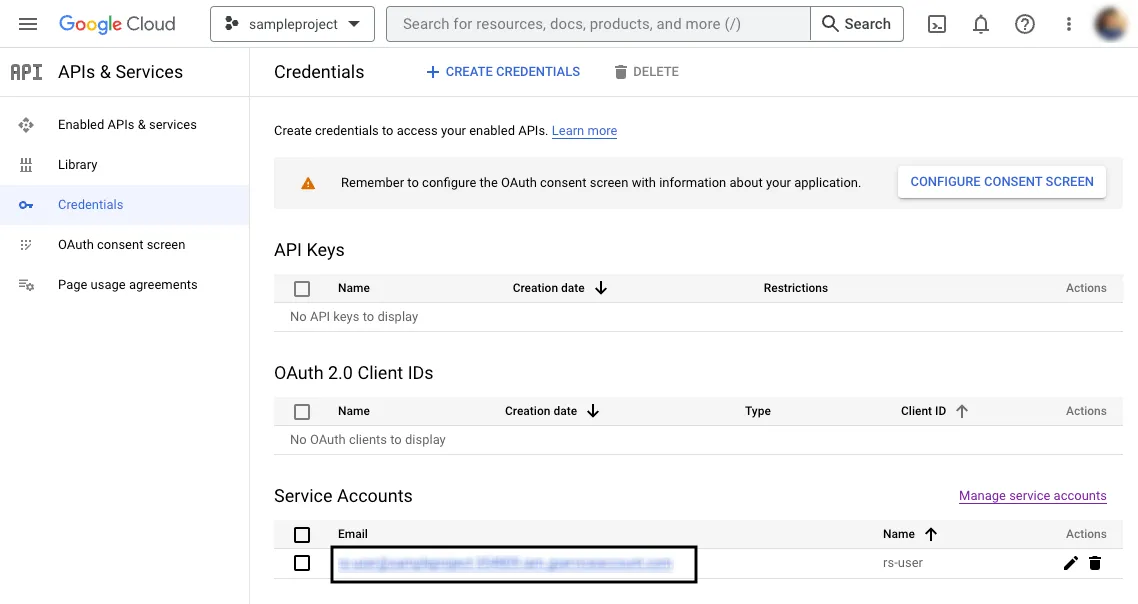
Task: Click the Type column header
Action: [x=758, y=411]
